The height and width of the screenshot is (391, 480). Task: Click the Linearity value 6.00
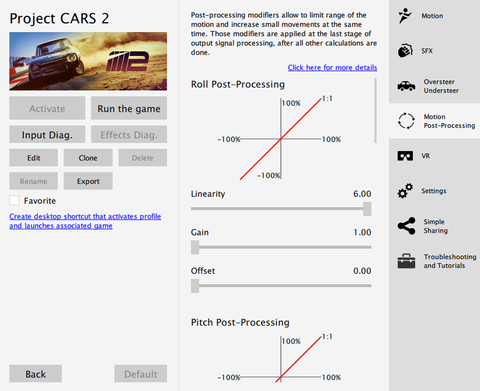[362, 194]
